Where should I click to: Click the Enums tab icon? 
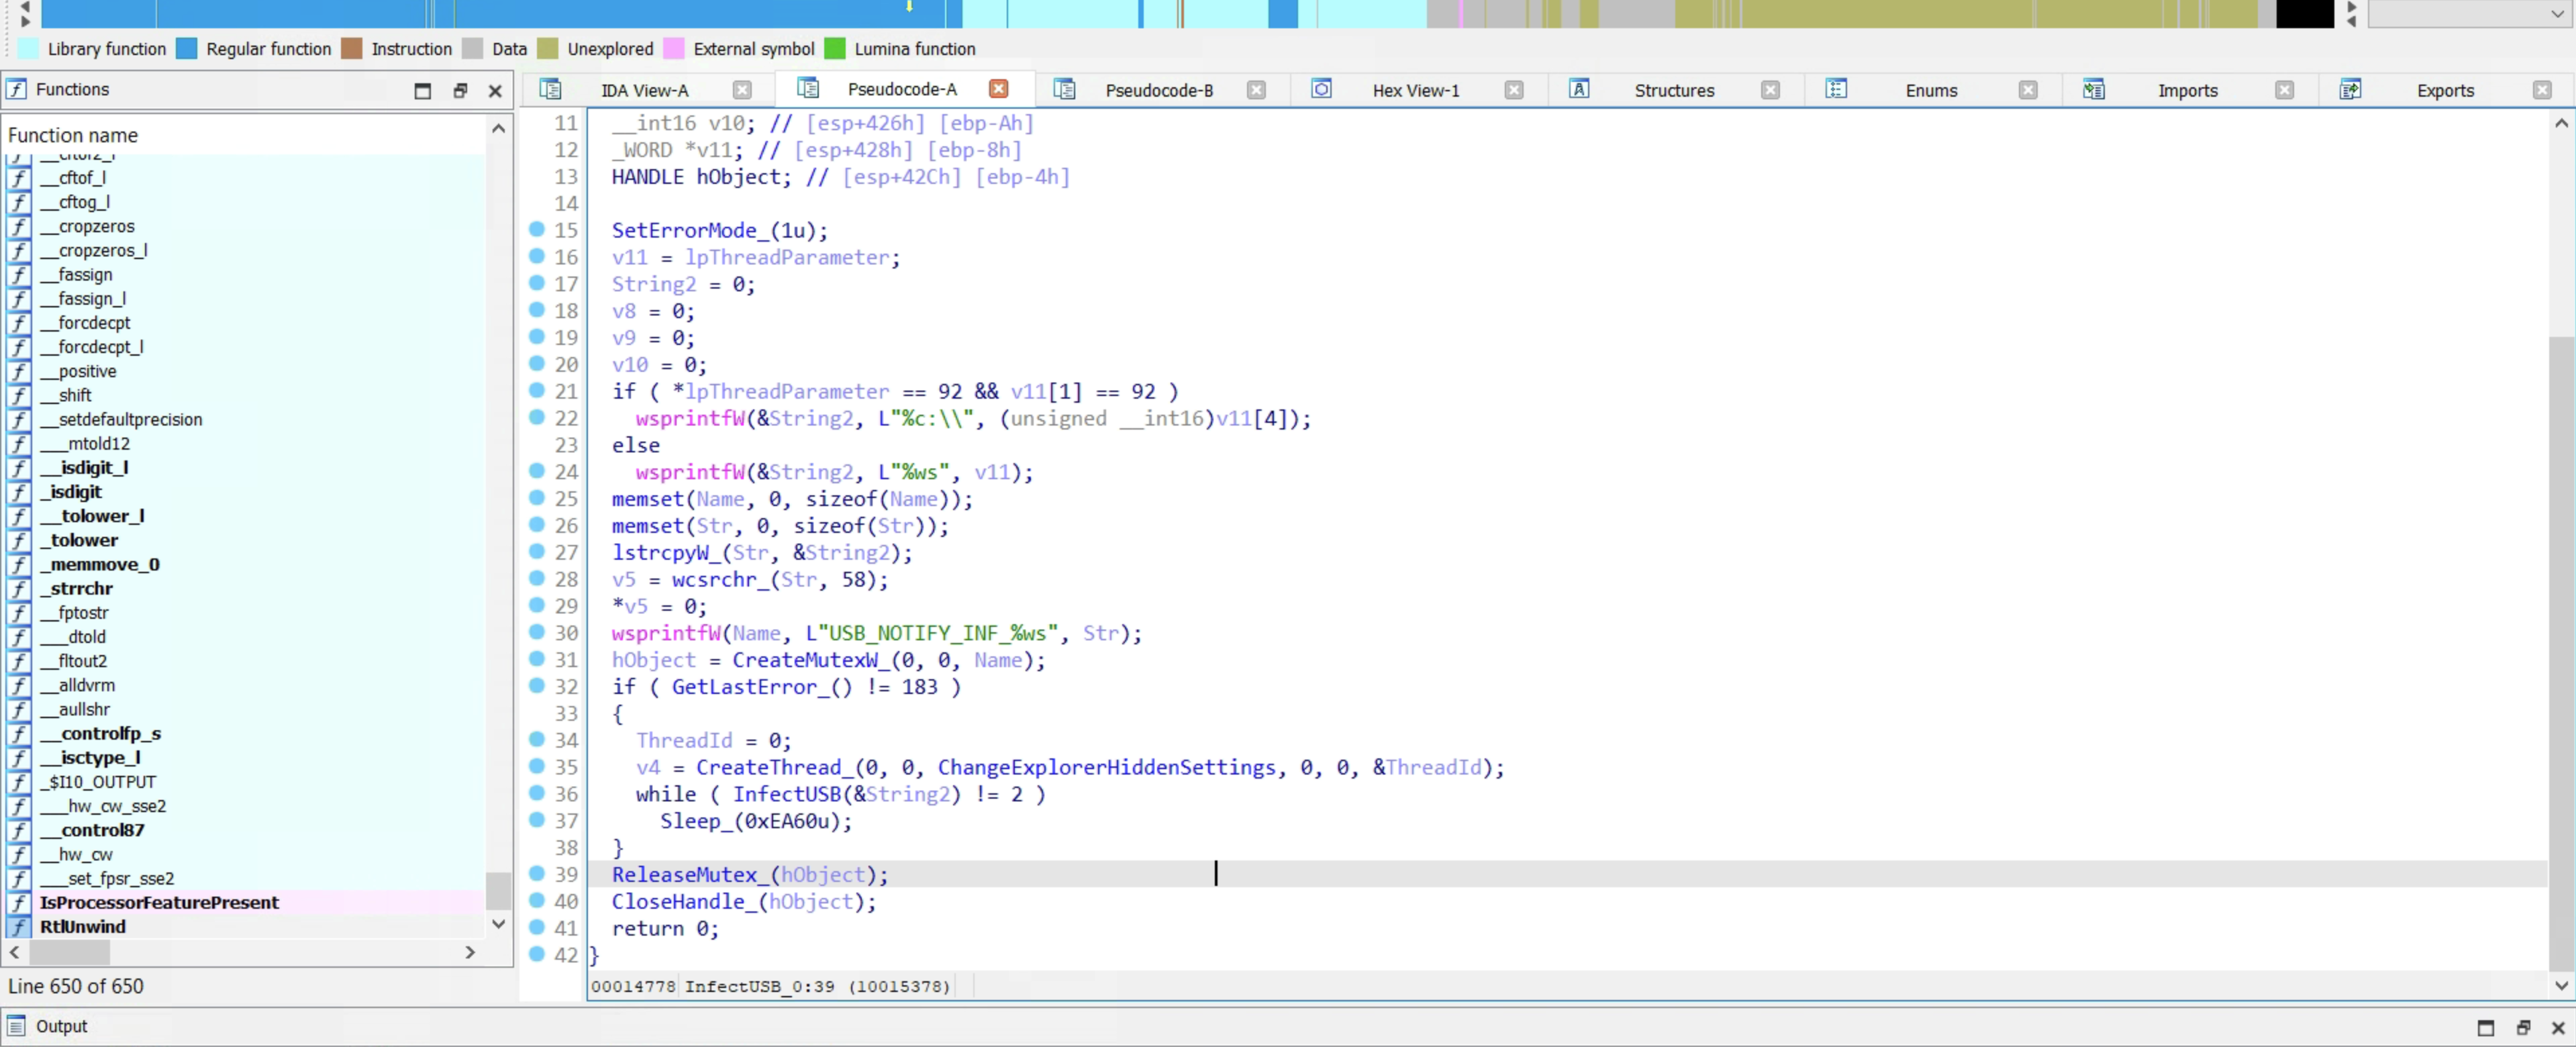tap(1836, 89)
